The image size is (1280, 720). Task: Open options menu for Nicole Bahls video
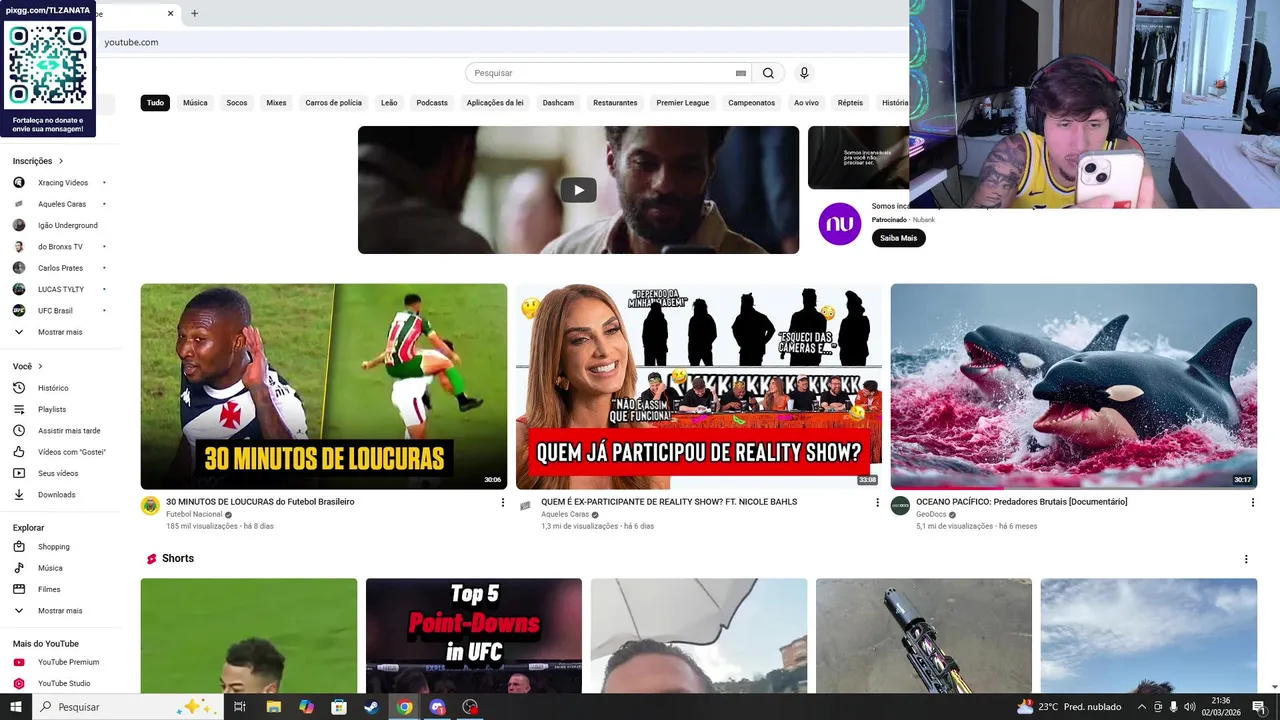[x=878, y=503]
